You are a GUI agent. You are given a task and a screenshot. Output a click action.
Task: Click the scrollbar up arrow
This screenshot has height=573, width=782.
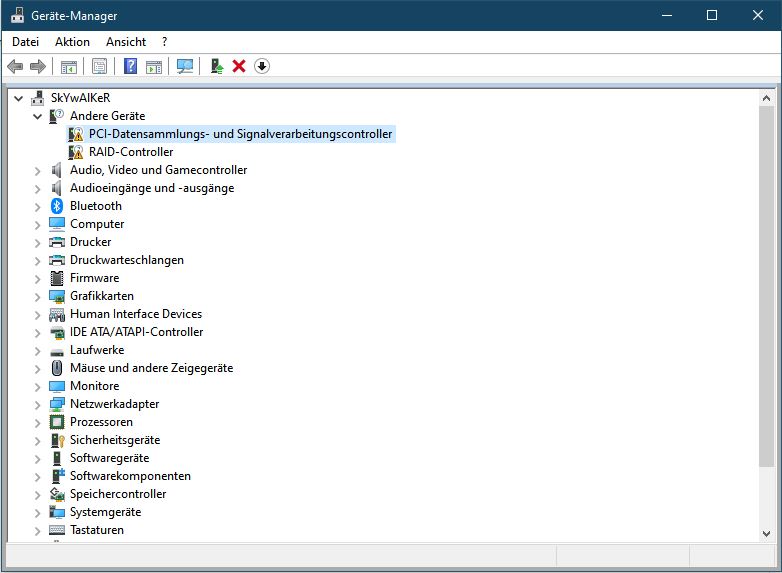point(767,98)
